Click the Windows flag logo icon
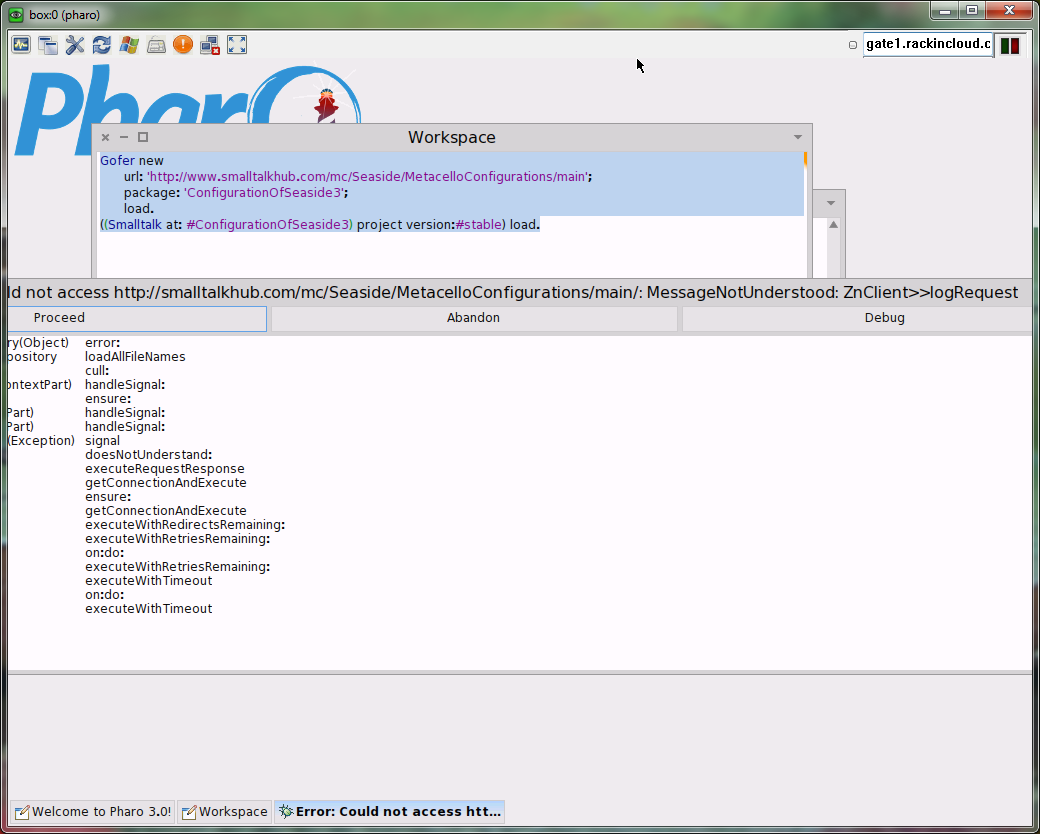Image resolution: width=1040 pixels, height=834 pixels. pos(129,44)
